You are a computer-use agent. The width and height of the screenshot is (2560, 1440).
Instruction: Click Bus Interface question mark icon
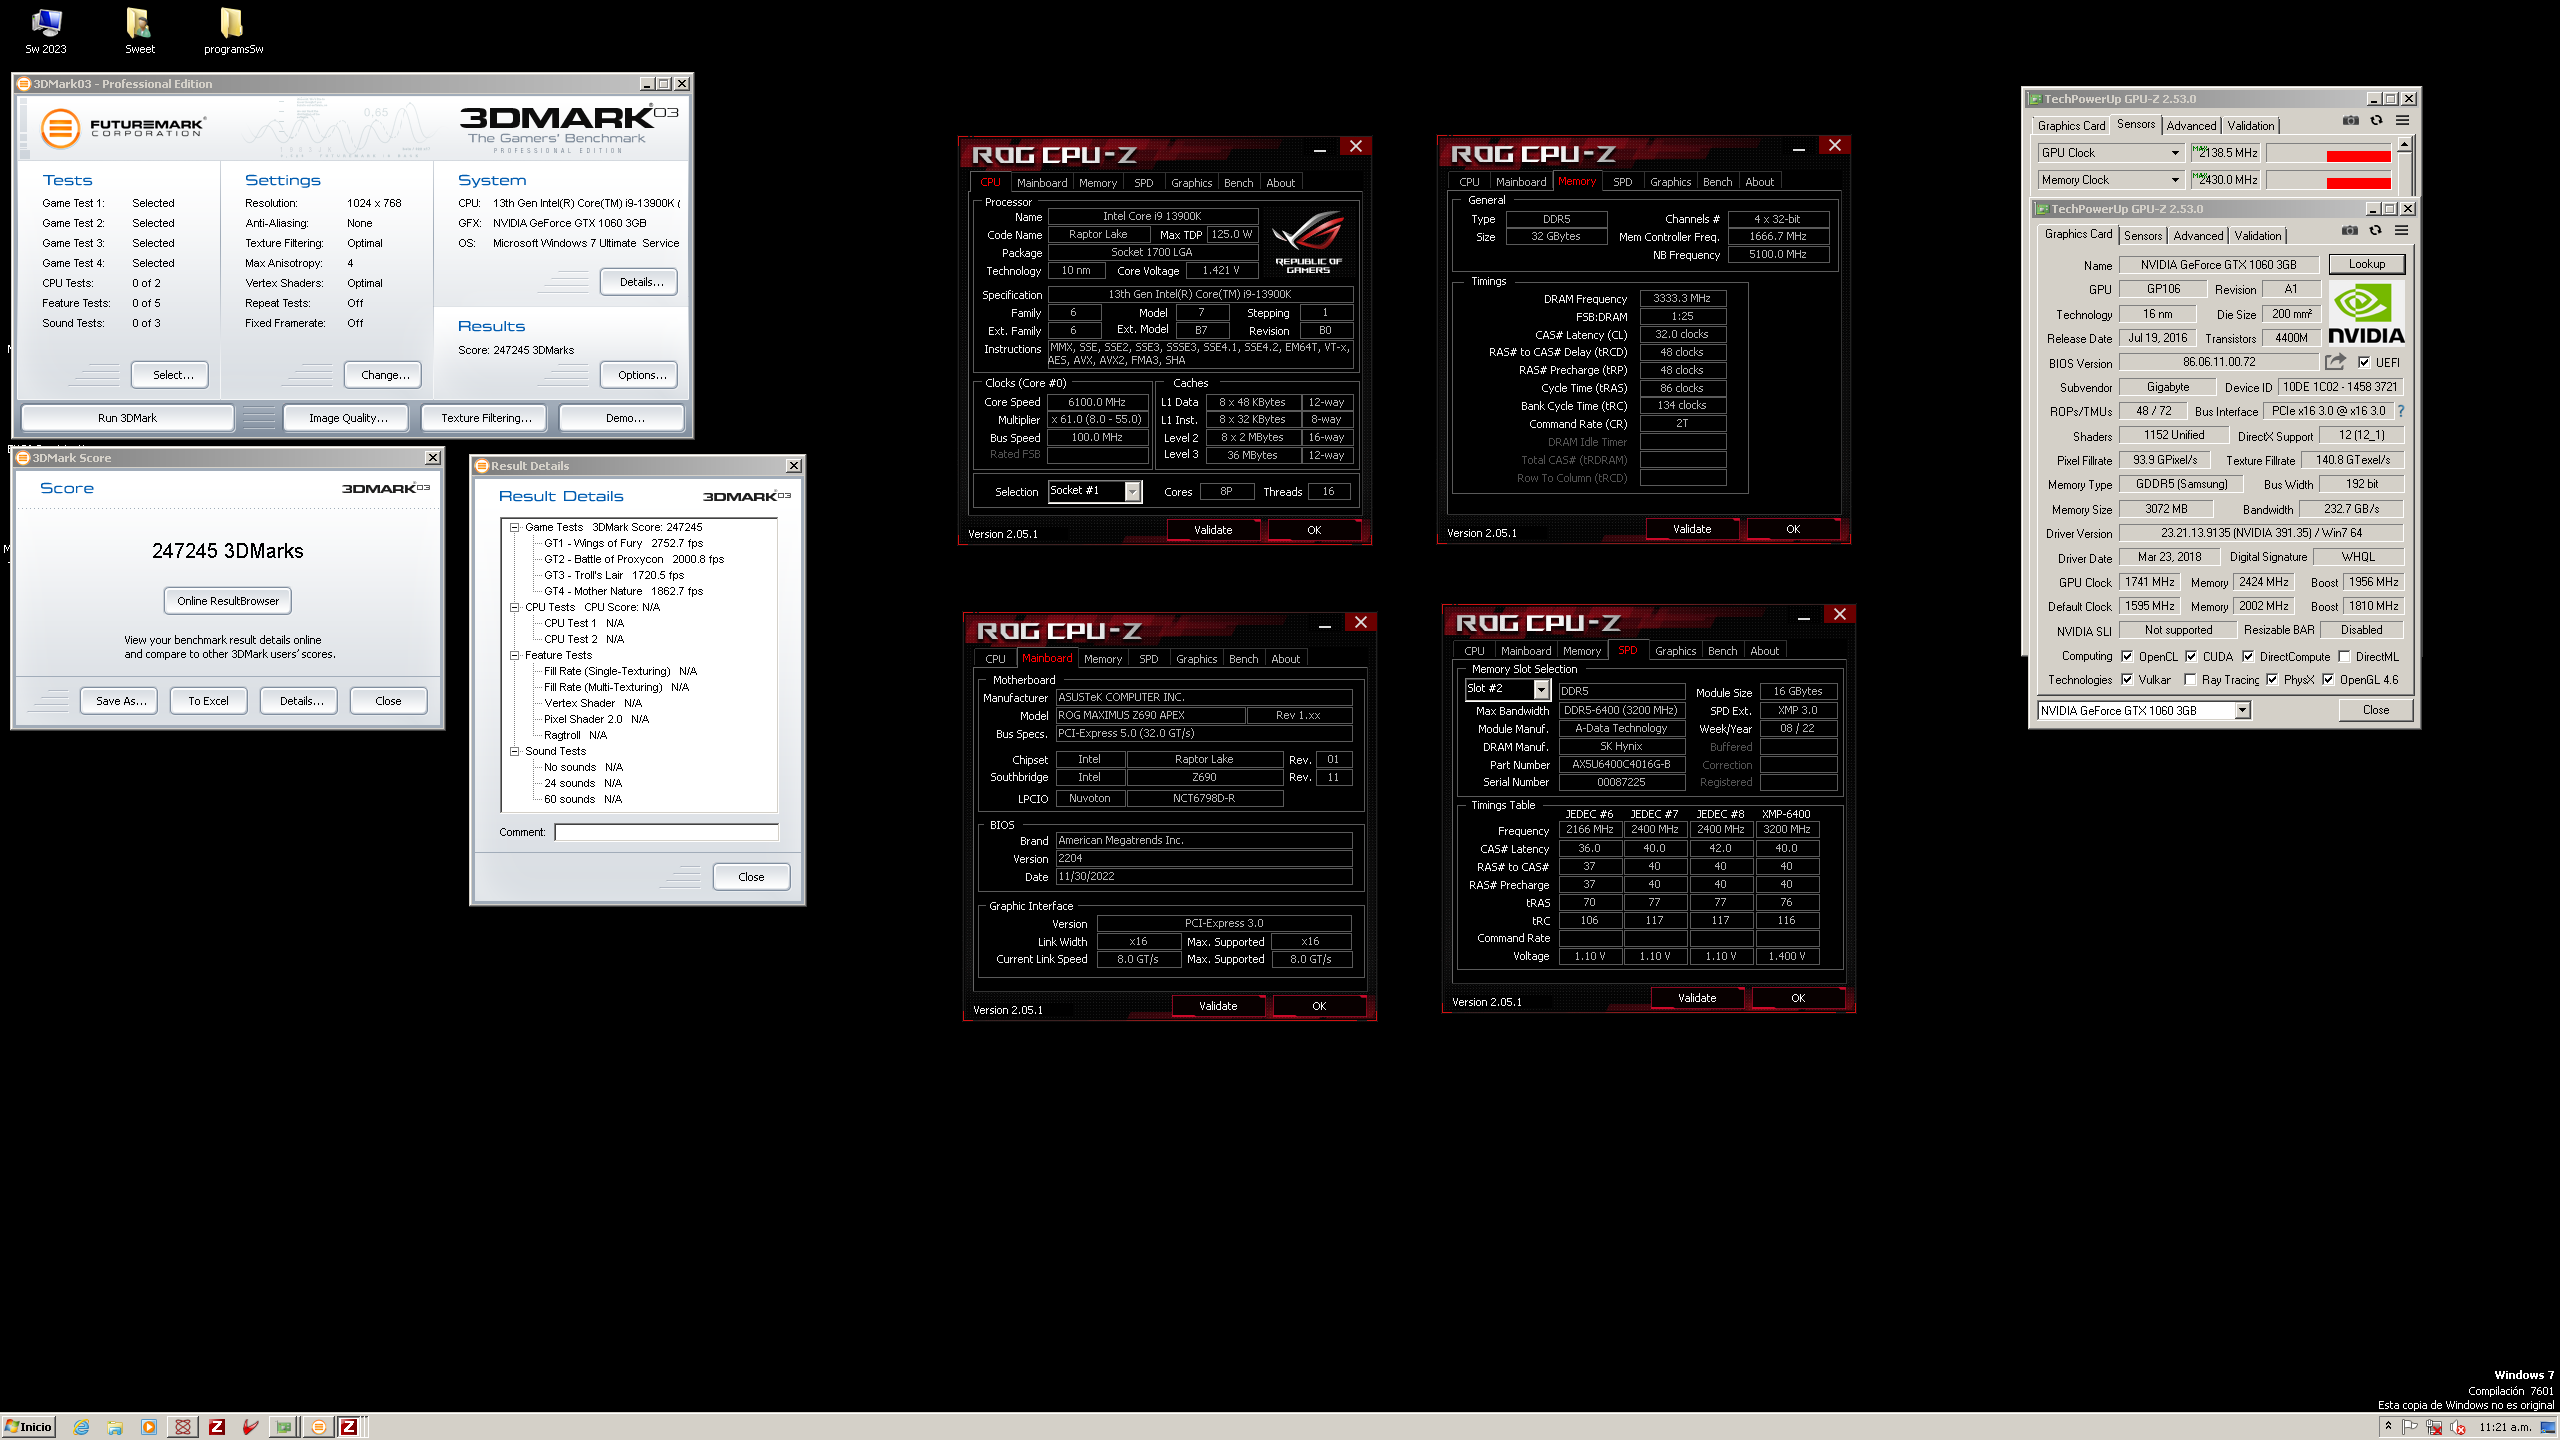click(2400, 411)
